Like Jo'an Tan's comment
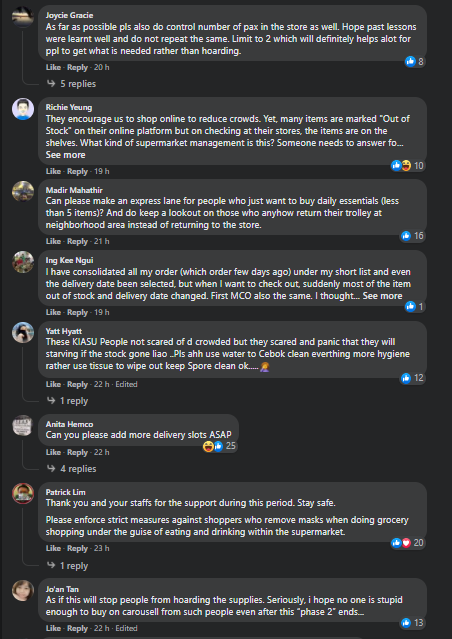This screenshot has height=639, width=452. pyautogui.click(x=53, y=628)
